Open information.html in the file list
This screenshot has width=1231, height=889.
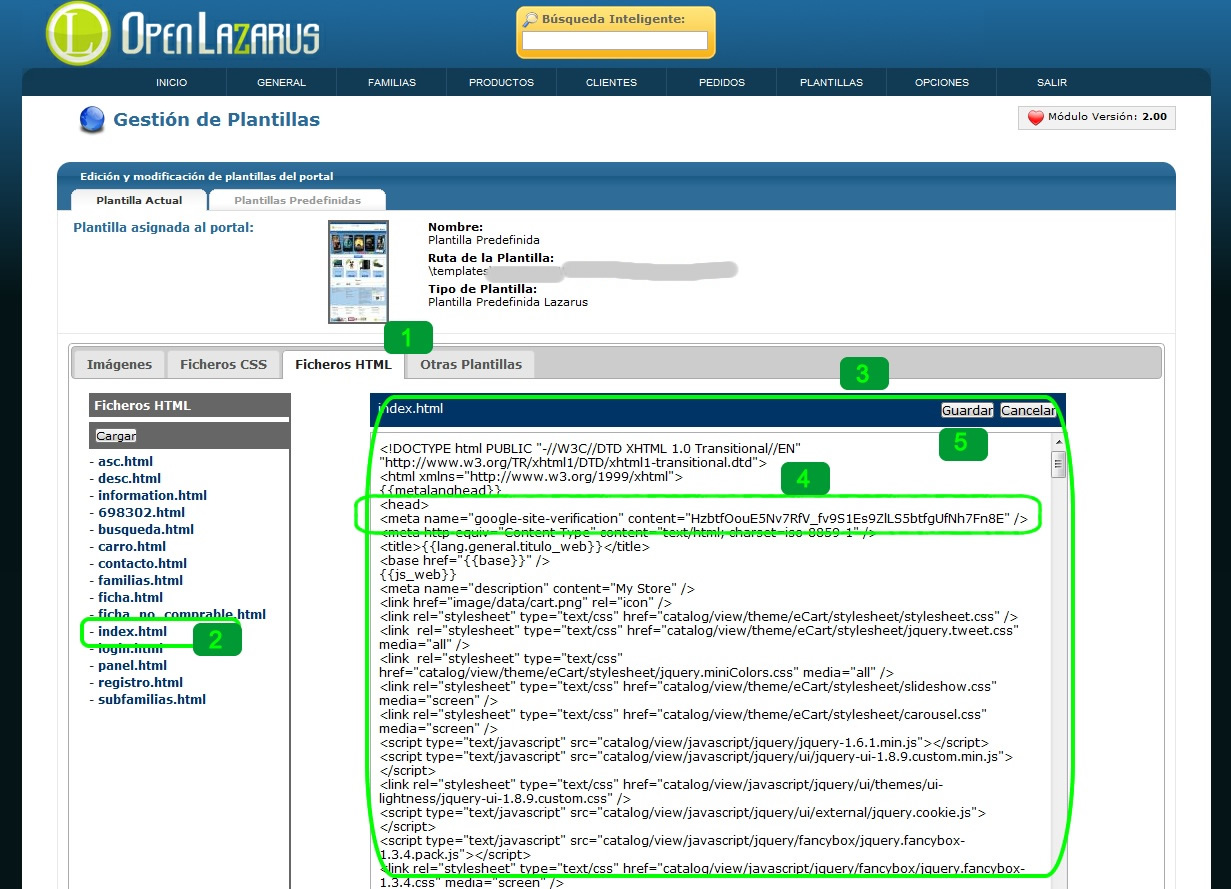[152, 496]
